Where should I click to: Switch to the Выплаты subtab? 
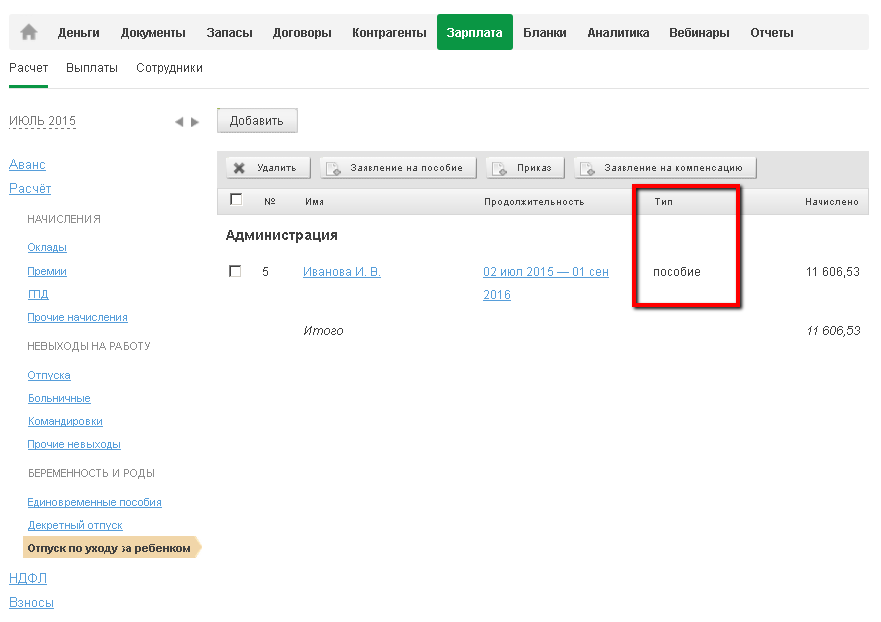(x=92, y=68)
